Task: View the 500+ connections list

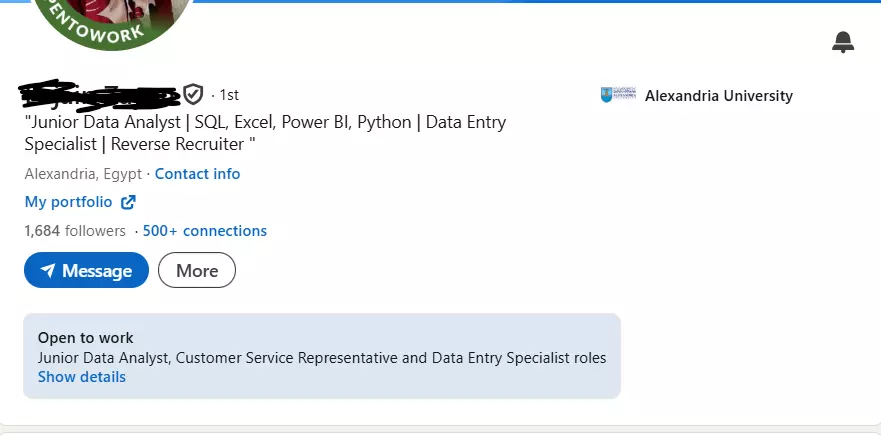Action: (204, 231)
